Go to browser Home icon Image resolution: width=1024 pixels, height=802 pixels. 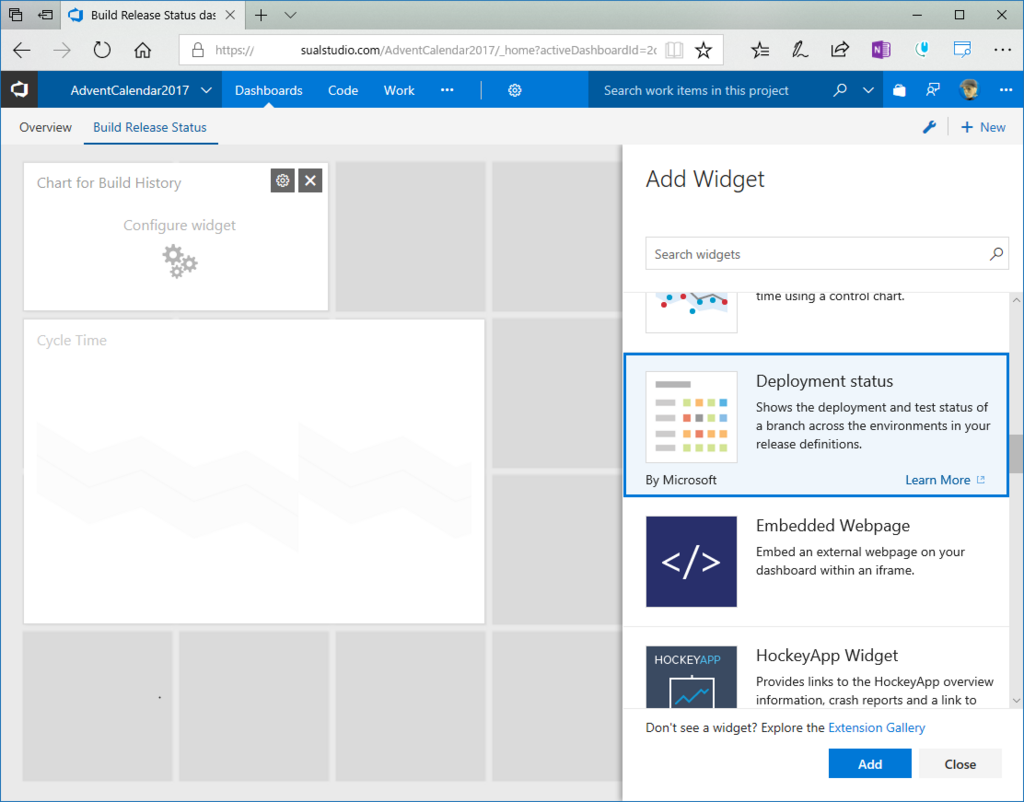click(x=142, y=50)
